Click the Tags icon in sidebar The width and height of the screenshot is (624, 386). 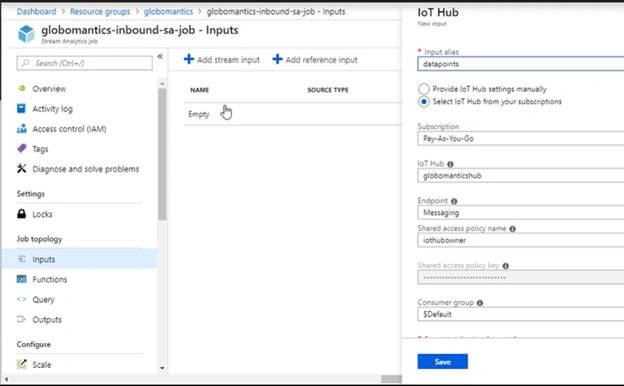click(21, 148)
